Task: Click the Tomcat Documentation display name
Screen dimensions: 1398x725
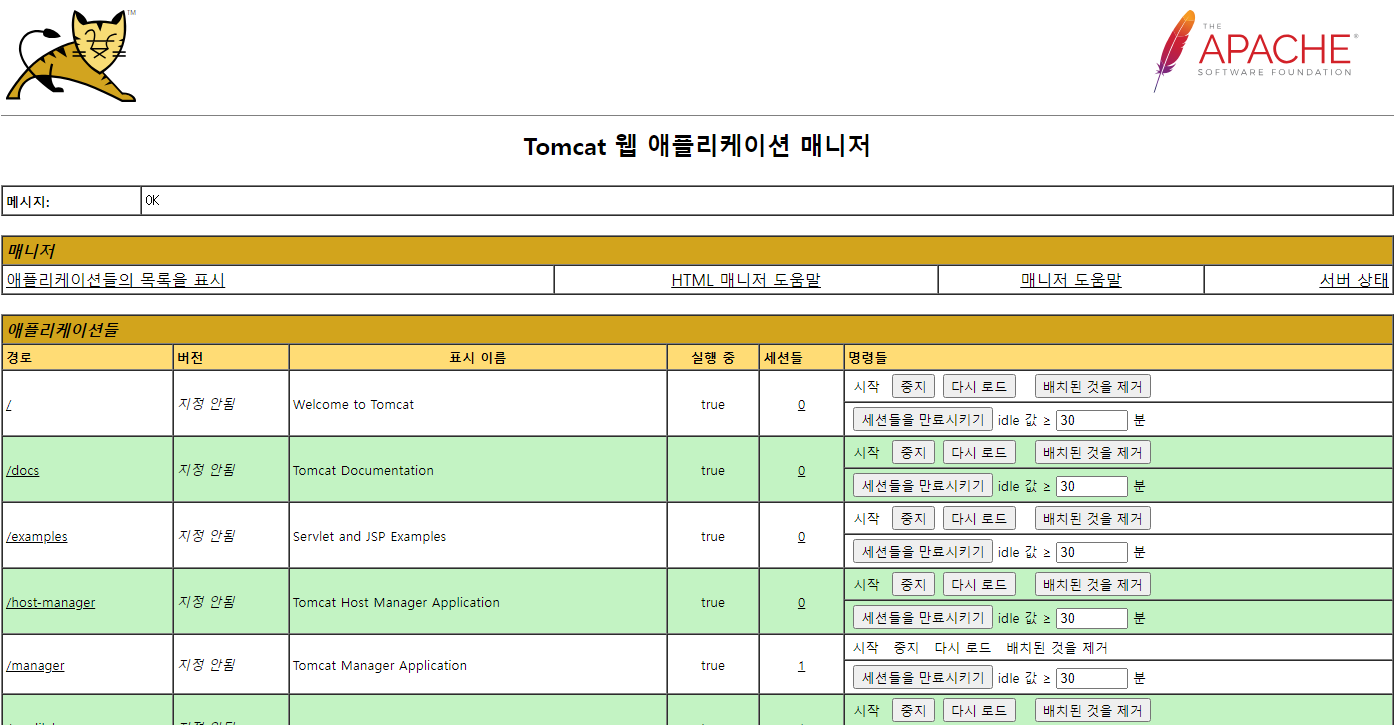Action: click(363, 471)
